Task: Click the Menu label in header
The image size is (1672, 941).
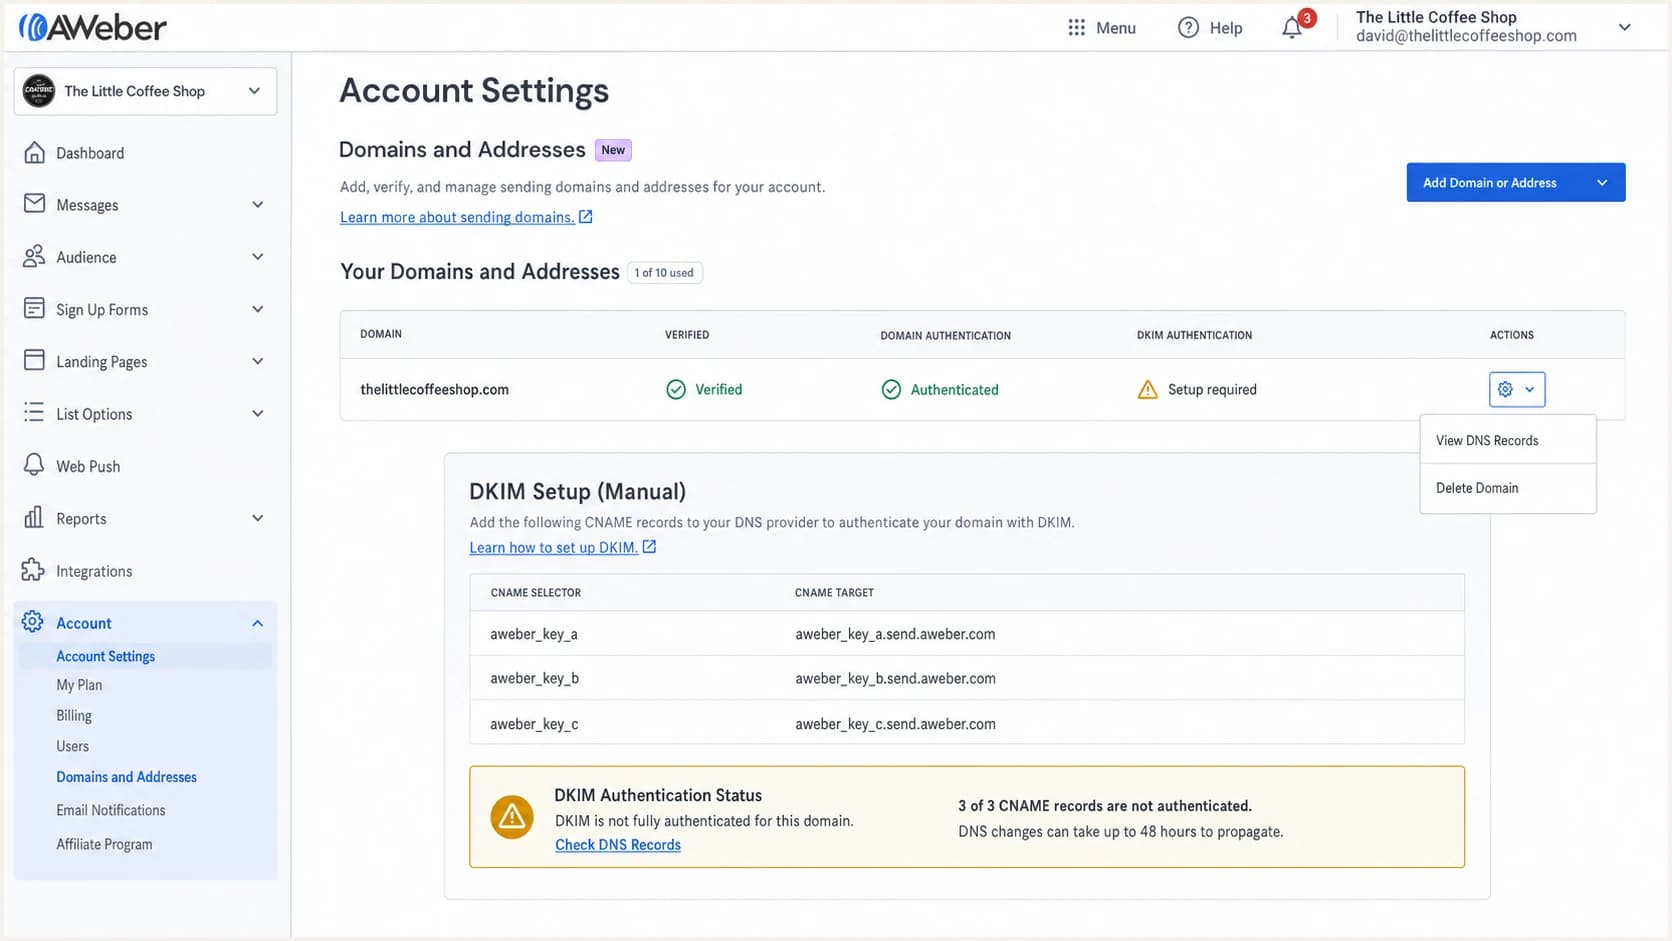Action: [1116, 28]
